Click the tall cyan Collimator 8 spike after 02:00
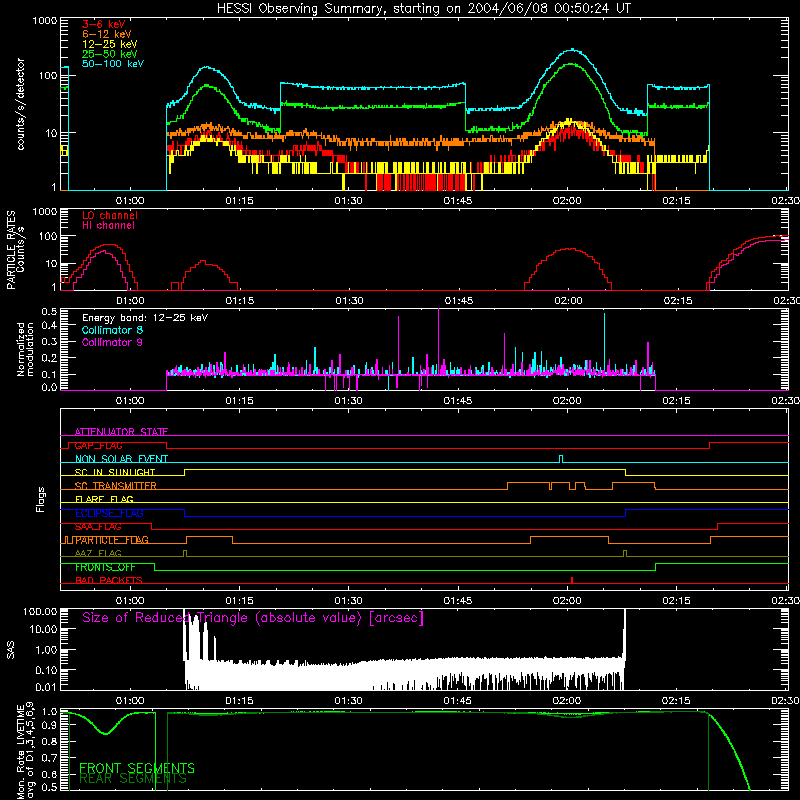Viewport: 800px width, 800px height. tap(605, 343)
